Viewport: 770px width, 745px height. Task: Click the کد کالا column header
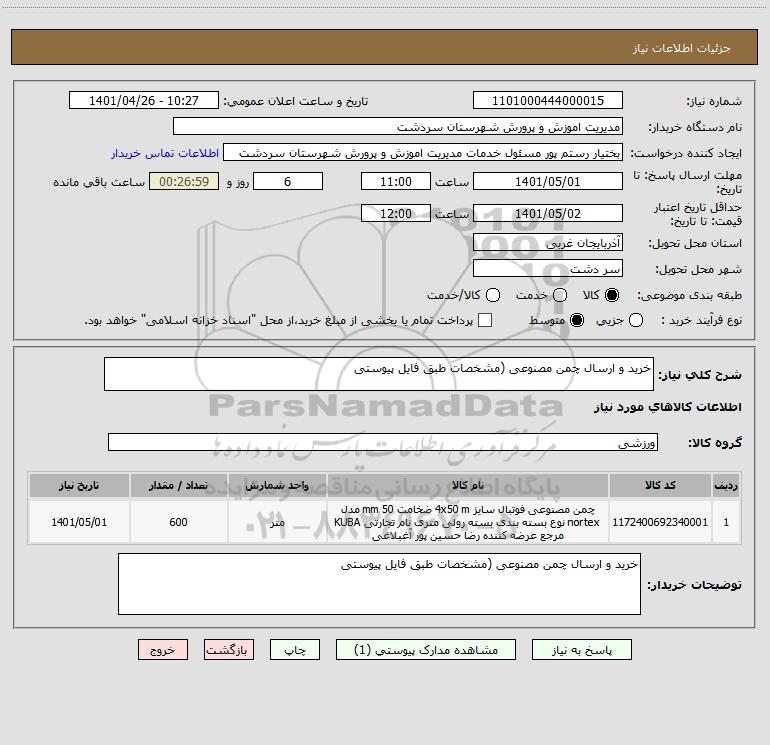pyautogui.click(x=660, y=485)
